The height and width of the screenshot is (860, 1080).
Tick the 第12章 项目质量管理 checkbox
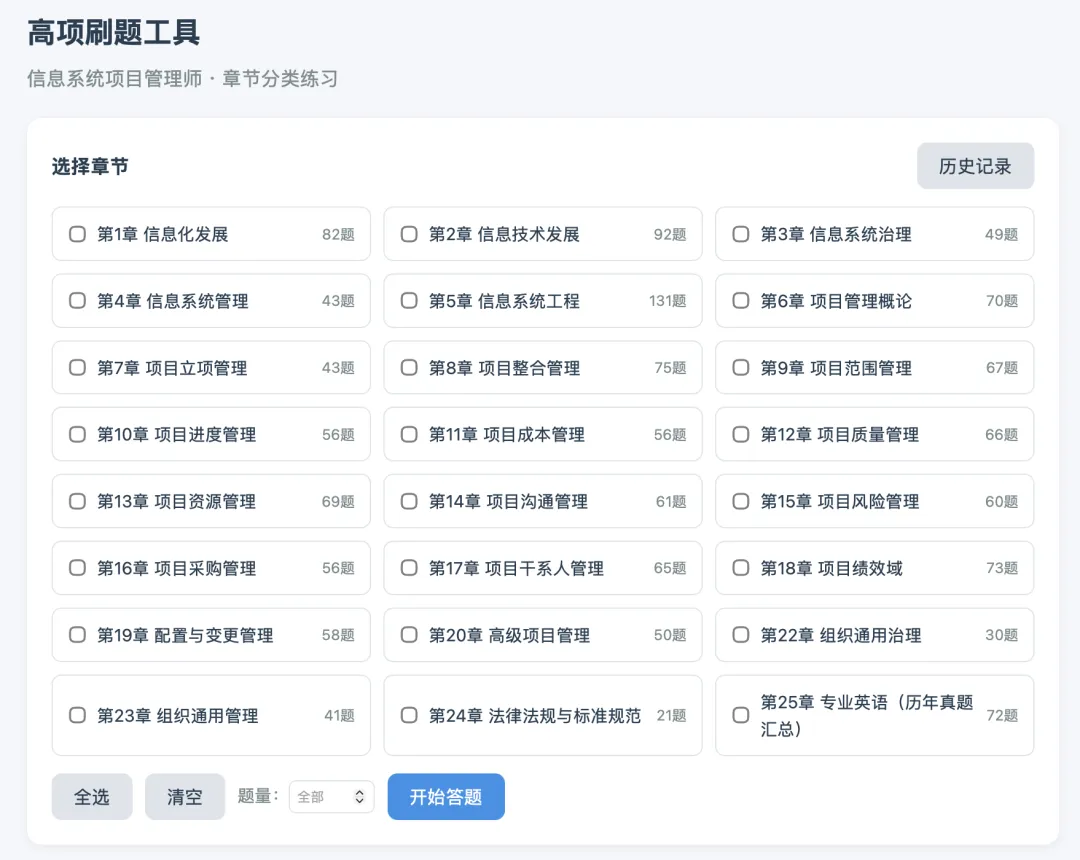click(740, 434)
